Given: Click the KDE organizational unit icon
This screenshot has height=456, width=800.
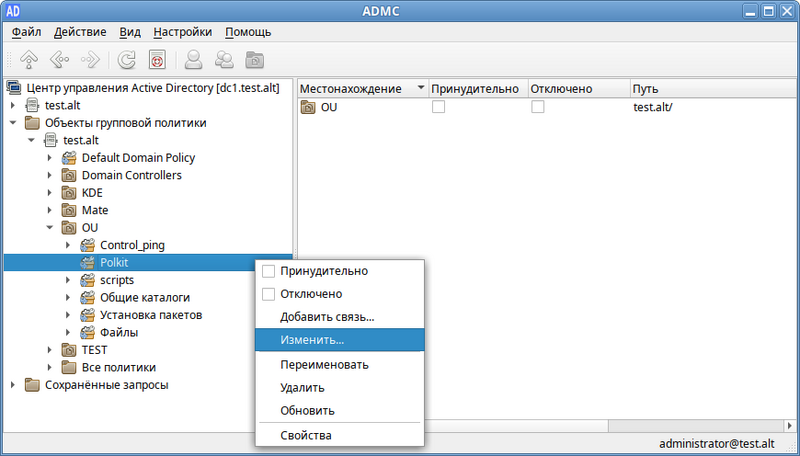Looking at the screenshot, I should (69, 193).
